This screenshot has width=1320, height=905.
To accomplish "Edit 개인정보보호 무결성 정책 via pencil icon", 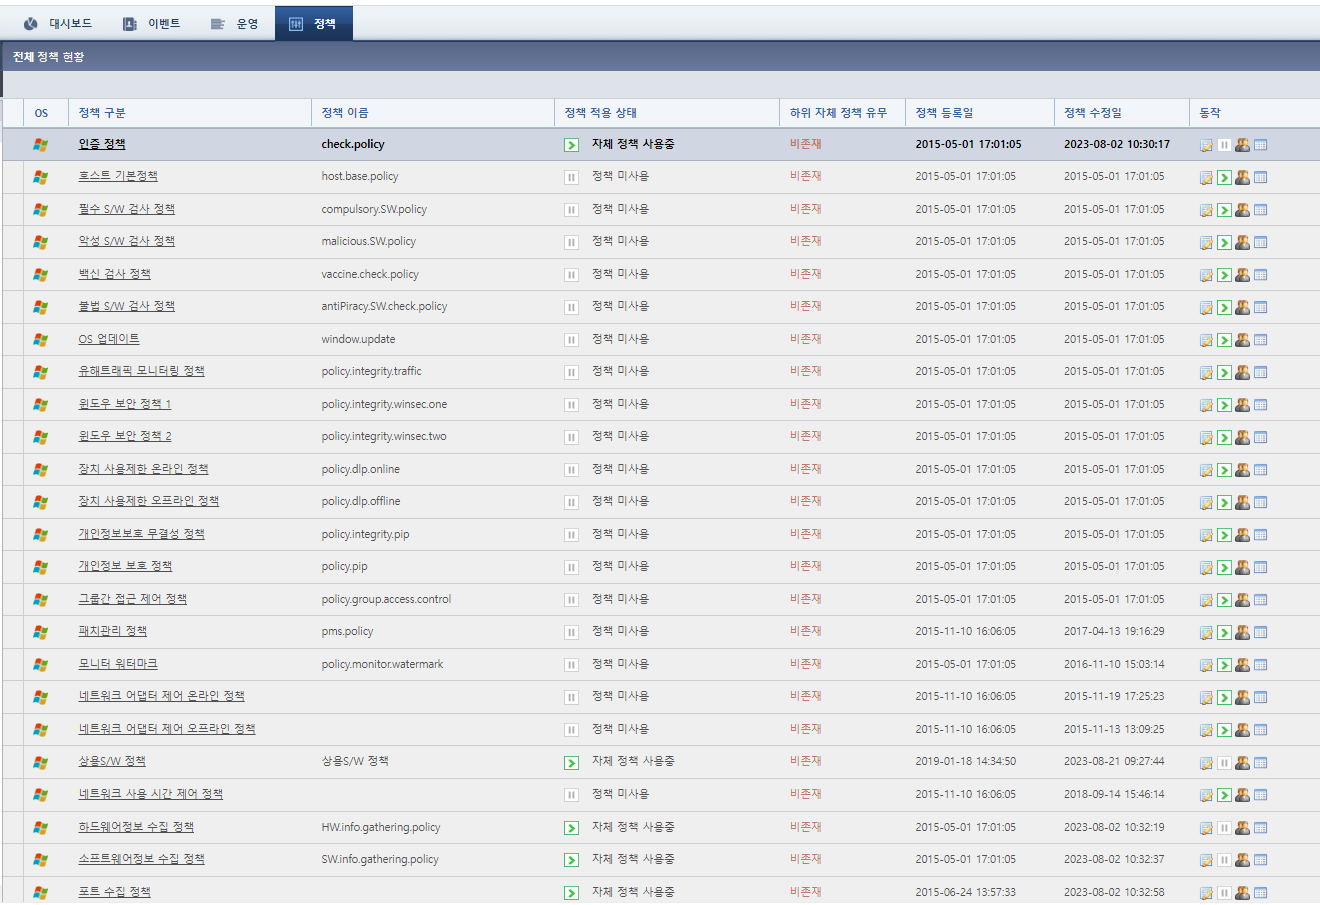I will pos(1206,535).
